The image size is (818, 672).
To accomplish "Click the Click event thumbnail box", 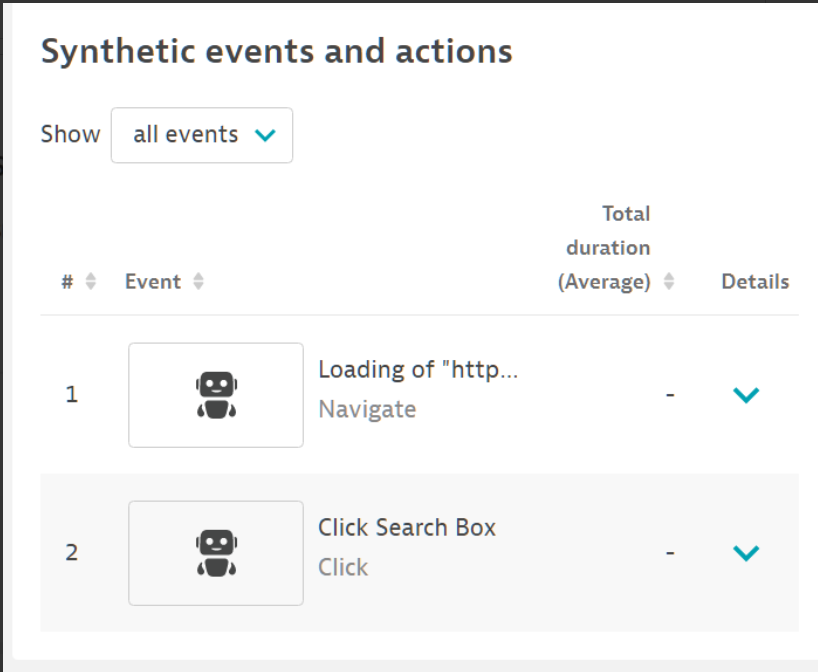I will pyautogui.click(x=216, y=551).
